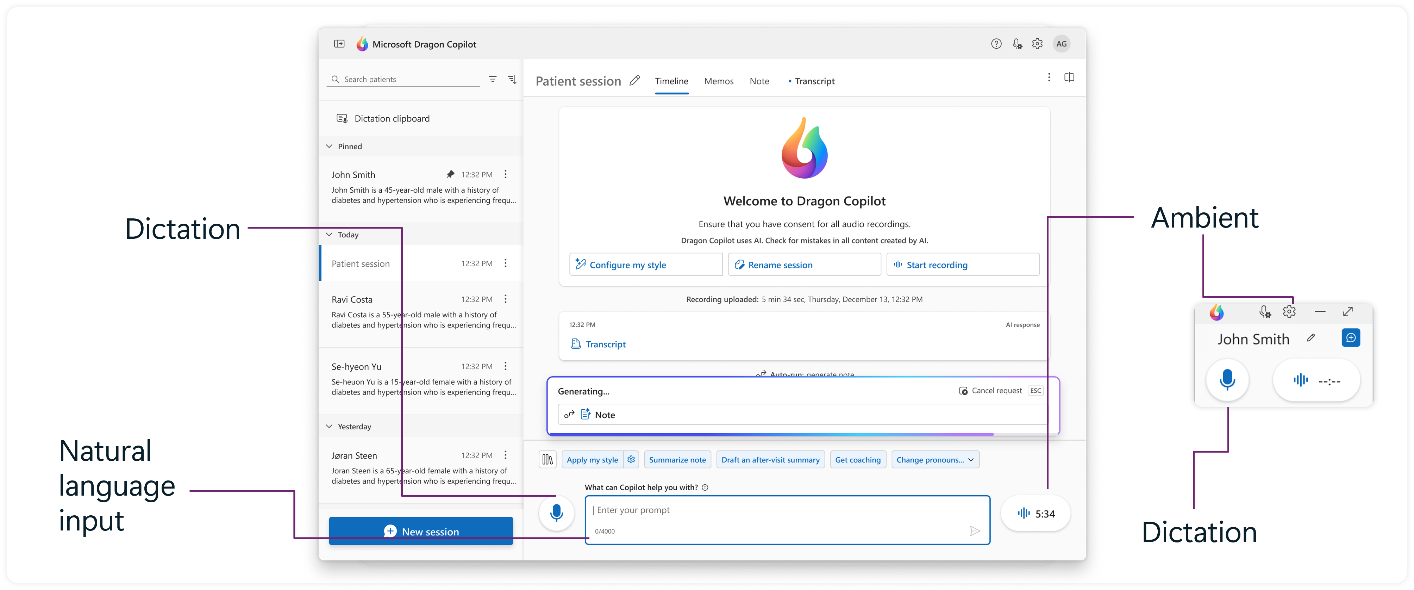Collapse the Today section
This screenshot has width=1414, height=590.
click(330, 235)
